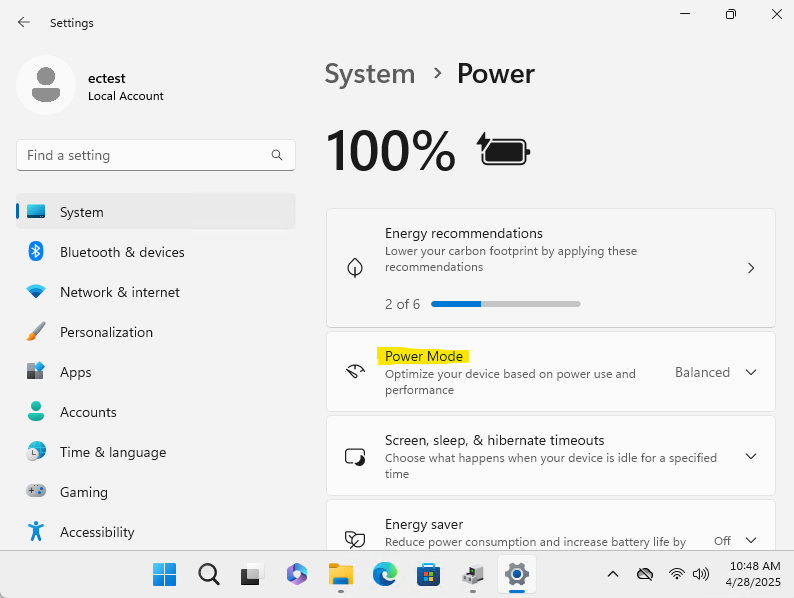Click the ectest user profile avatar

(45, 85)
